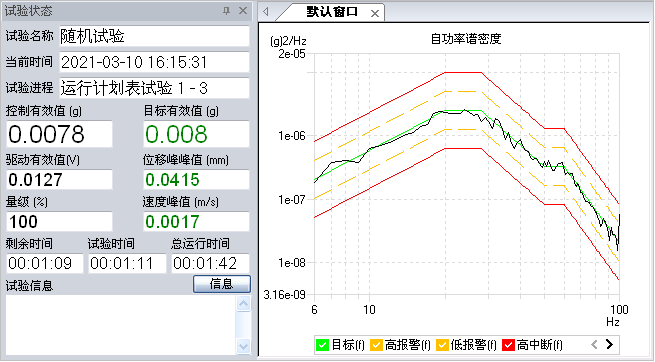Click the 控制有效值 (g) label
Image resolution: width=655 pixels, height=362 pixels.
[x=44, y=111]
